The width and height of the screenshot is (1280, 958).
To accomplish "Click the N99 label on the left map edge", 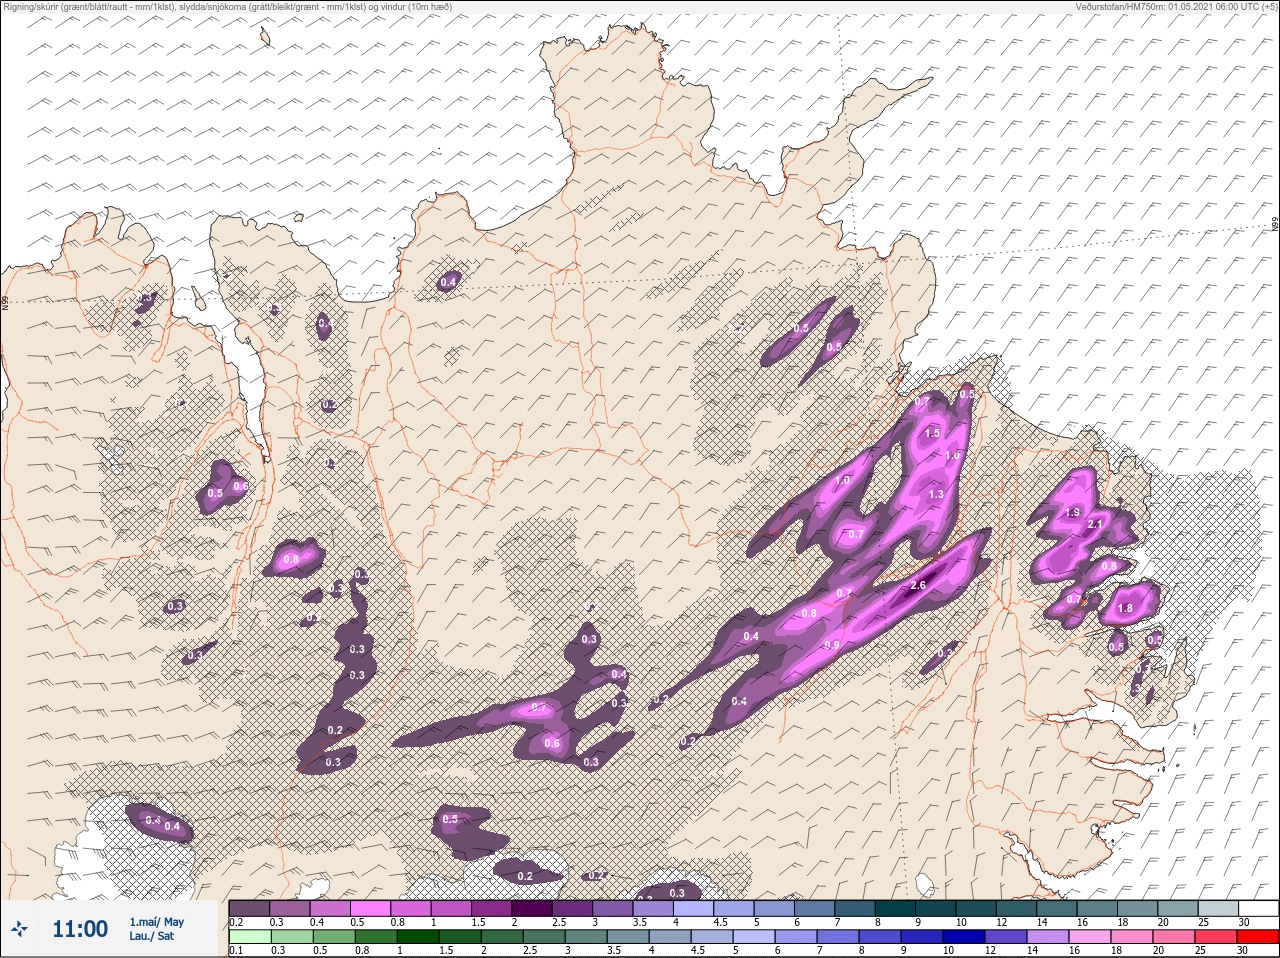I will [x=5, y=301].
